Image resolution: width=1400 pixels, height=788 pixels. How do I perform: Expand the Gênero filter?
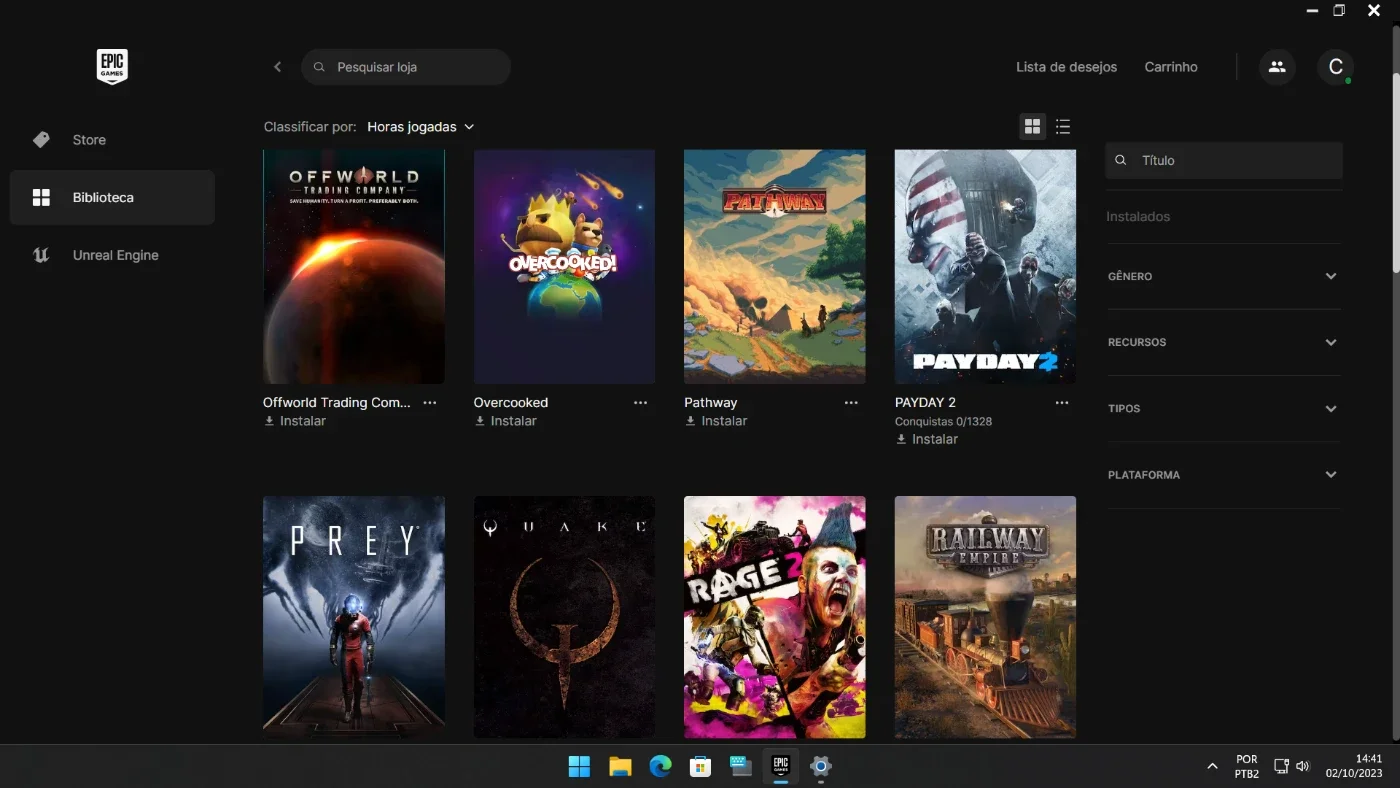(x=1223, y=276)
